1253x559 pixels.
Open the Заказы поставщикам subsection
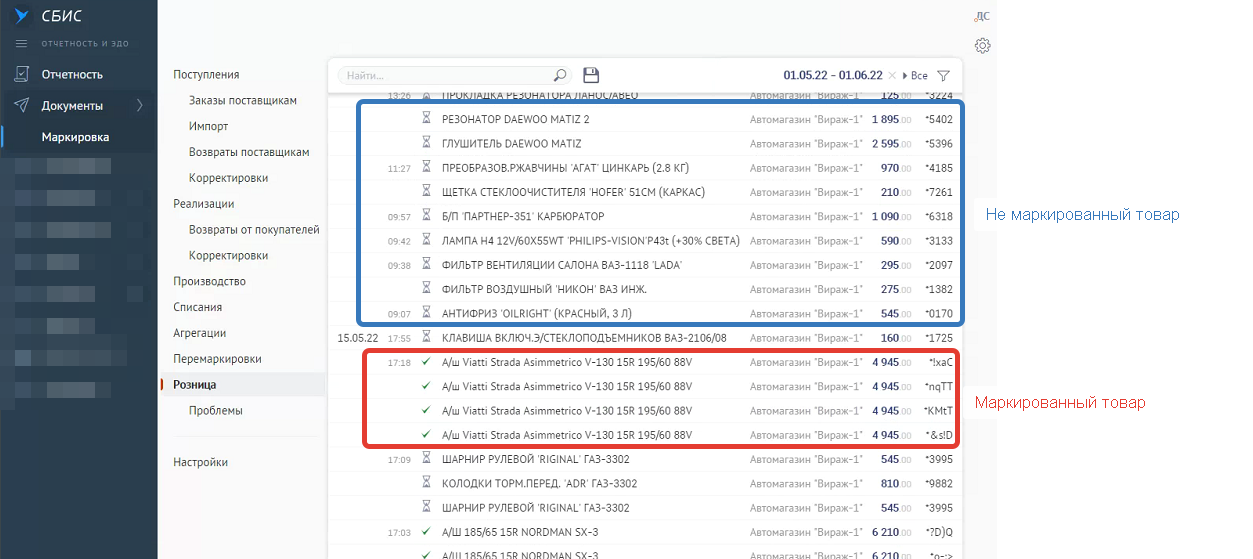[x=242, y=101]
